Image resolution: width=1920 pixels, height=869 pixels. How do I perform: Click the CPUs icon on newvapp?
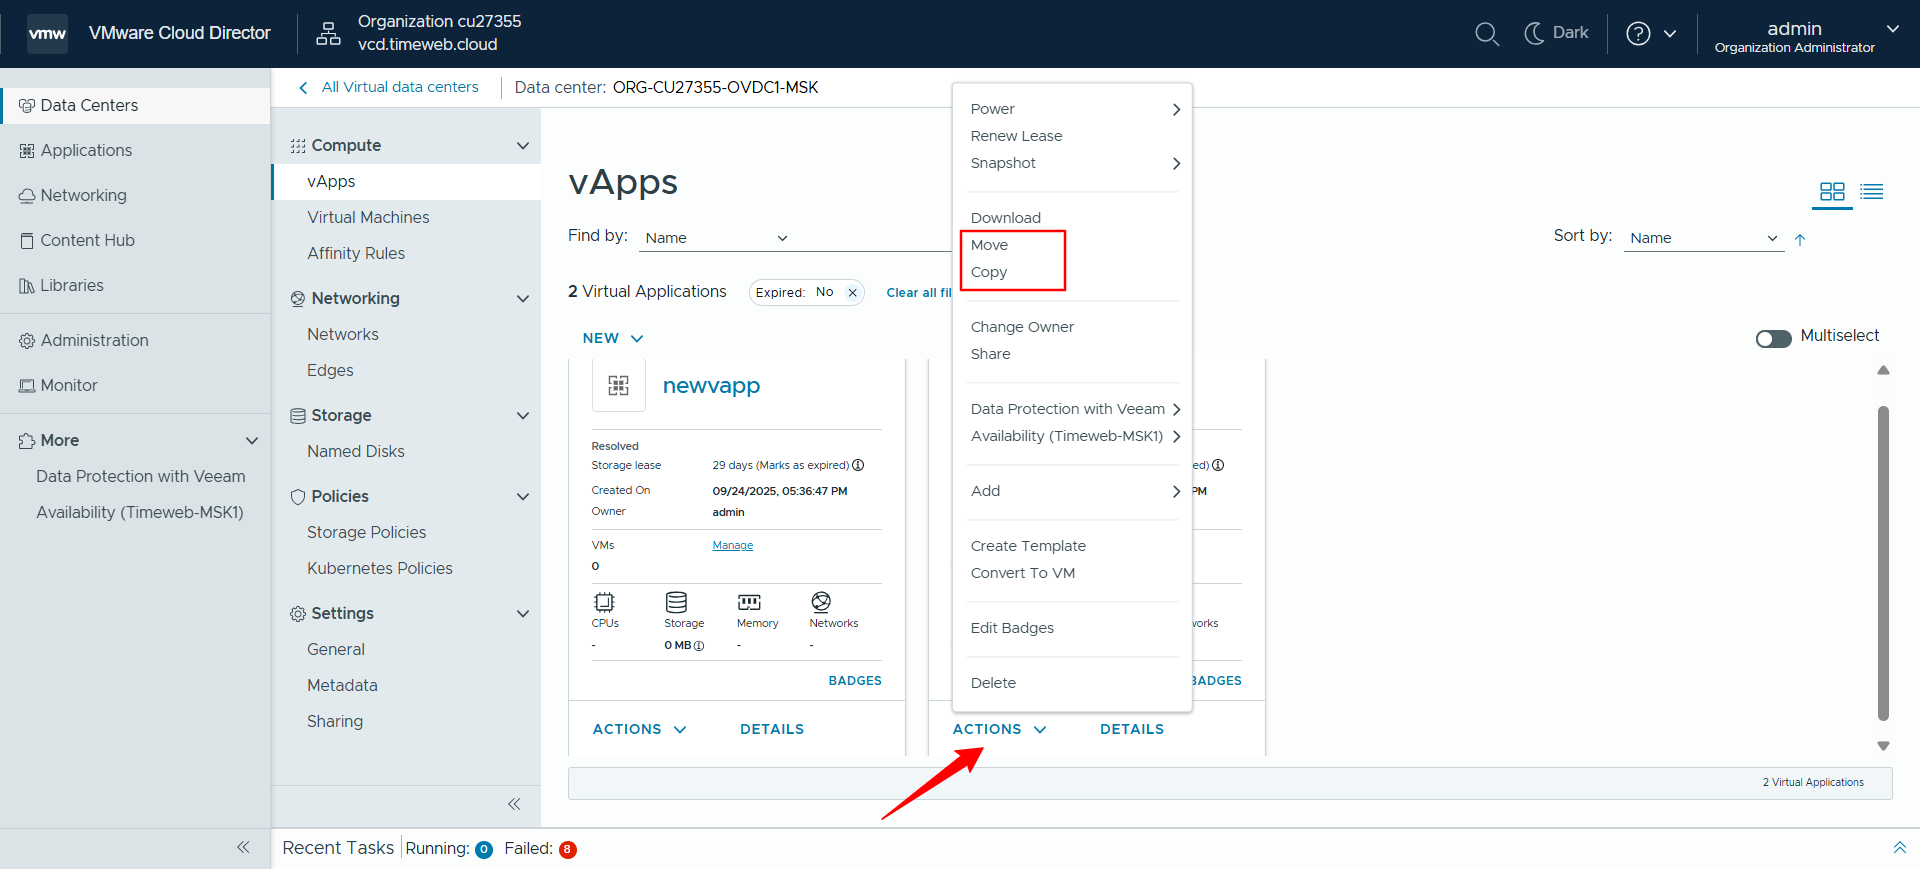pyautogui.click(x=604, y=602)
